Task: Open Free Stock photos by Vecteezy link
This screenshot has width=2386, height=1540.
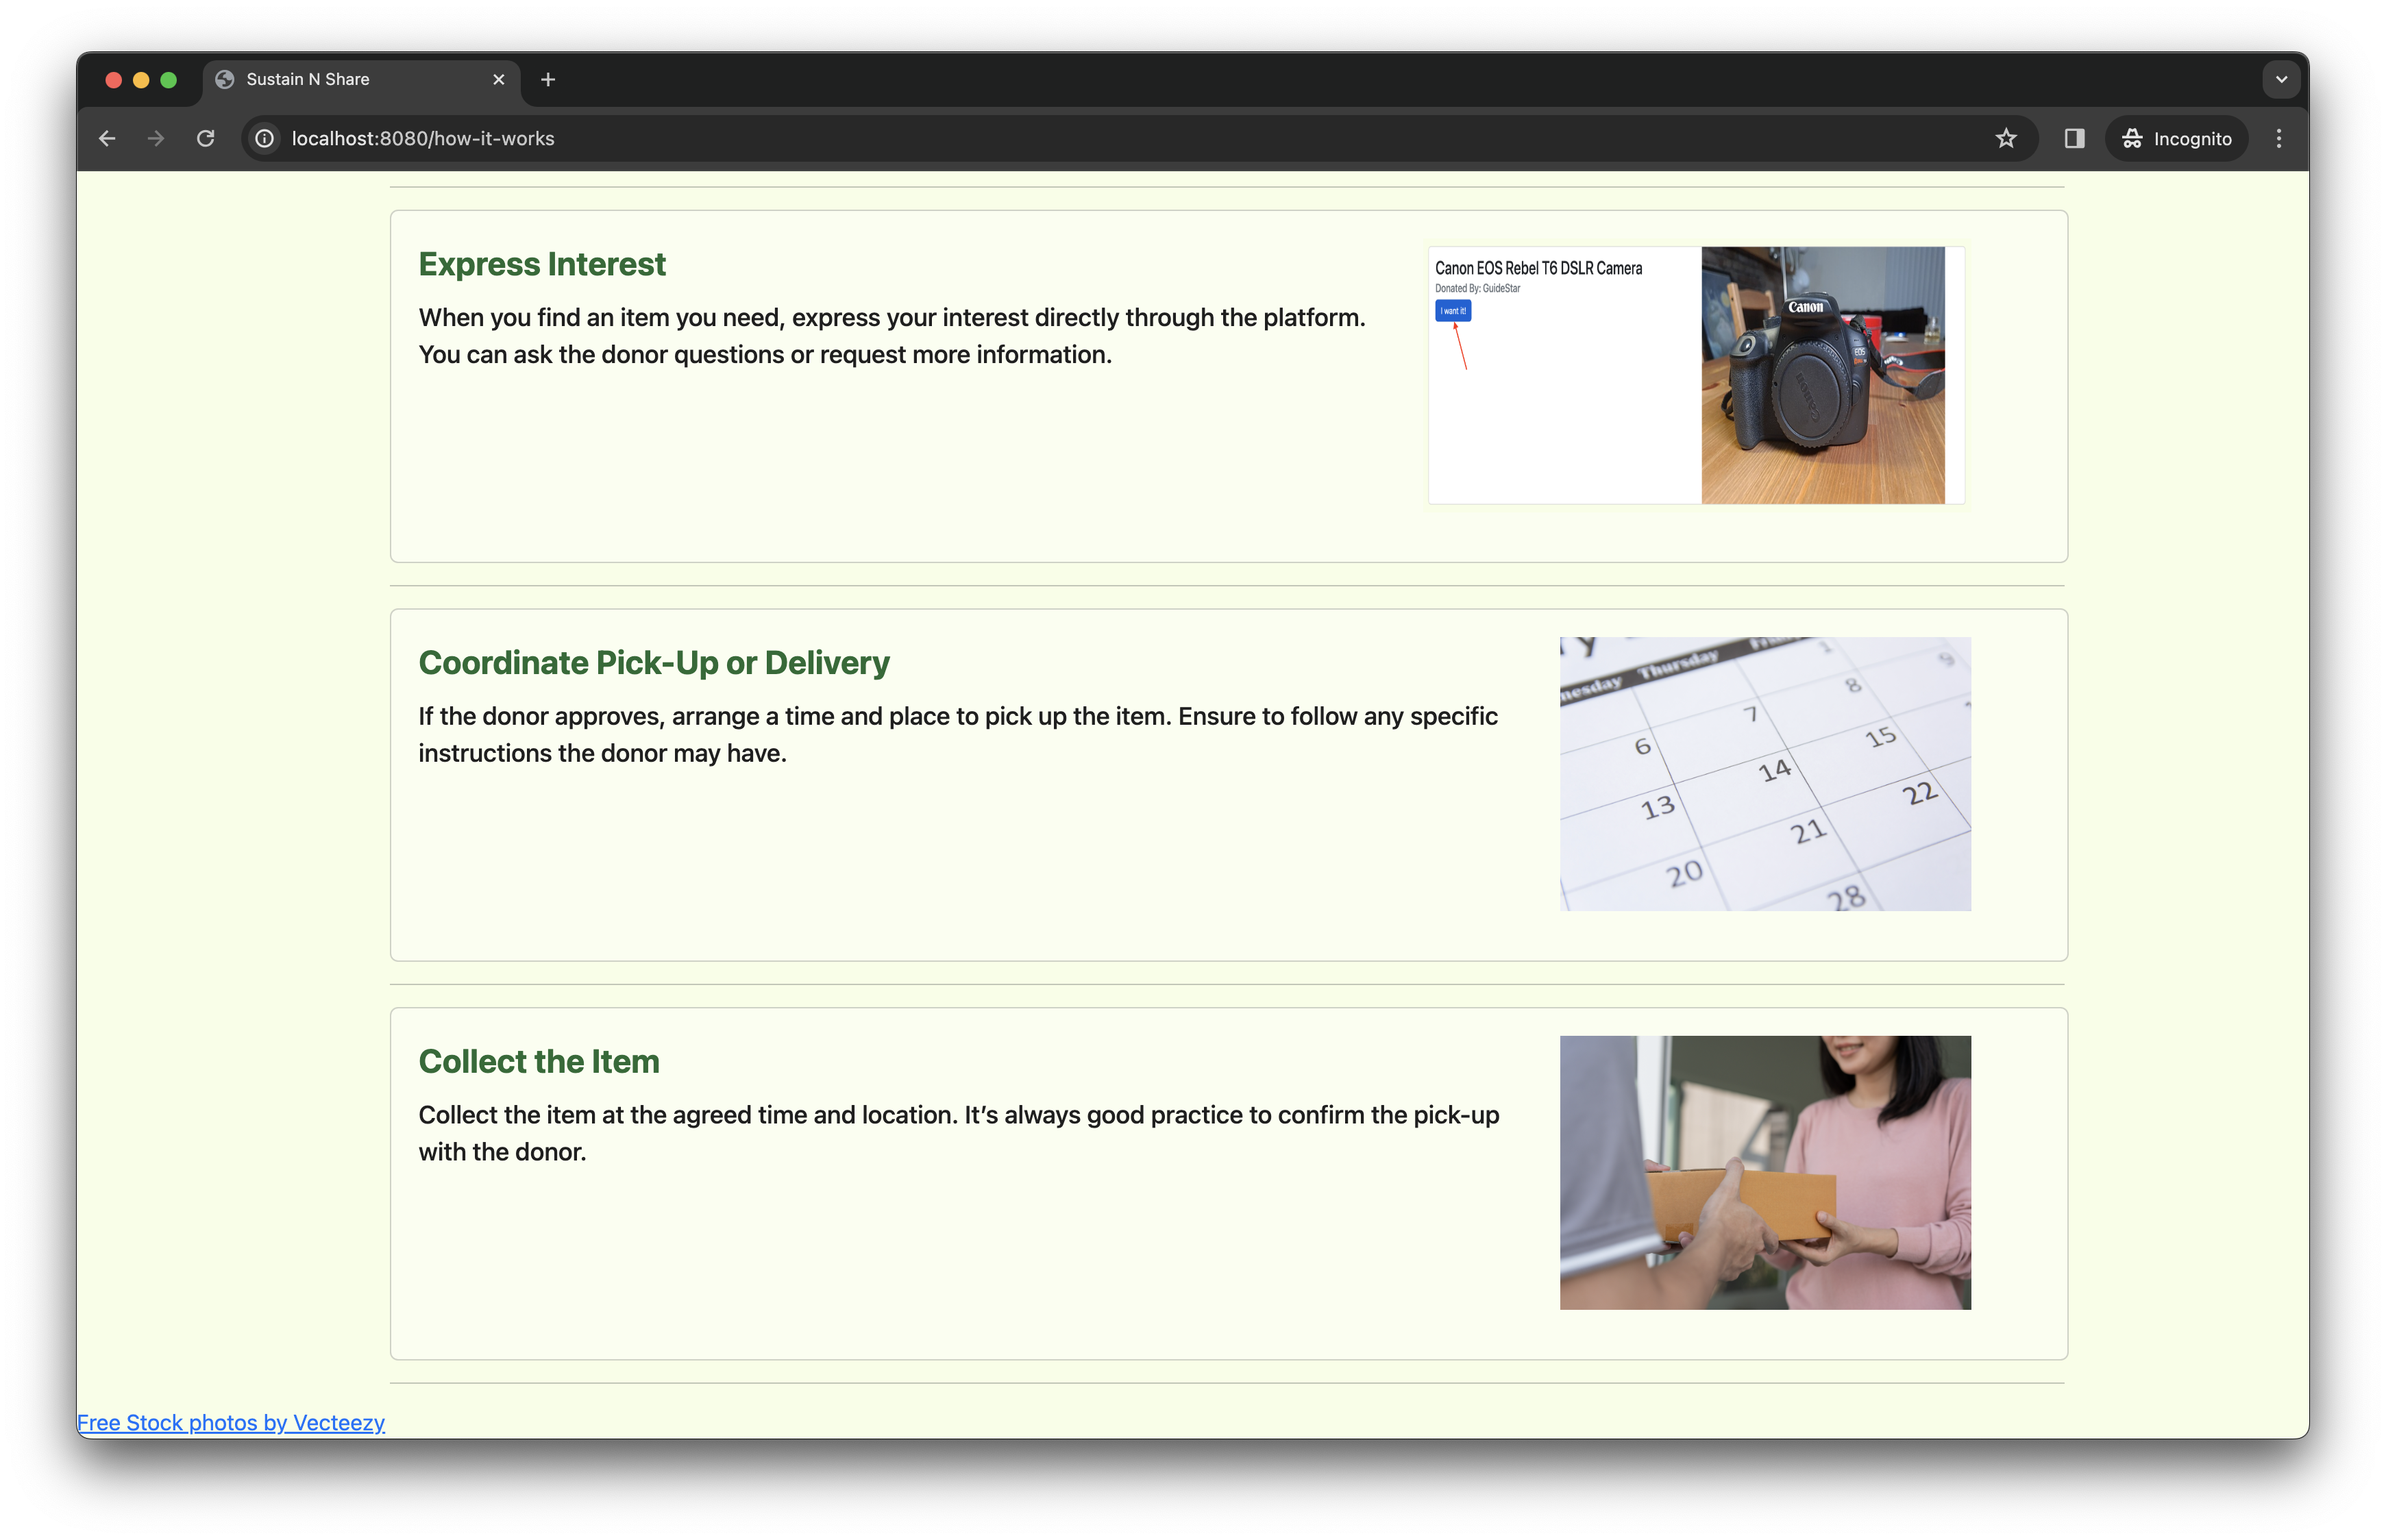Action: tap(231, 1422)
